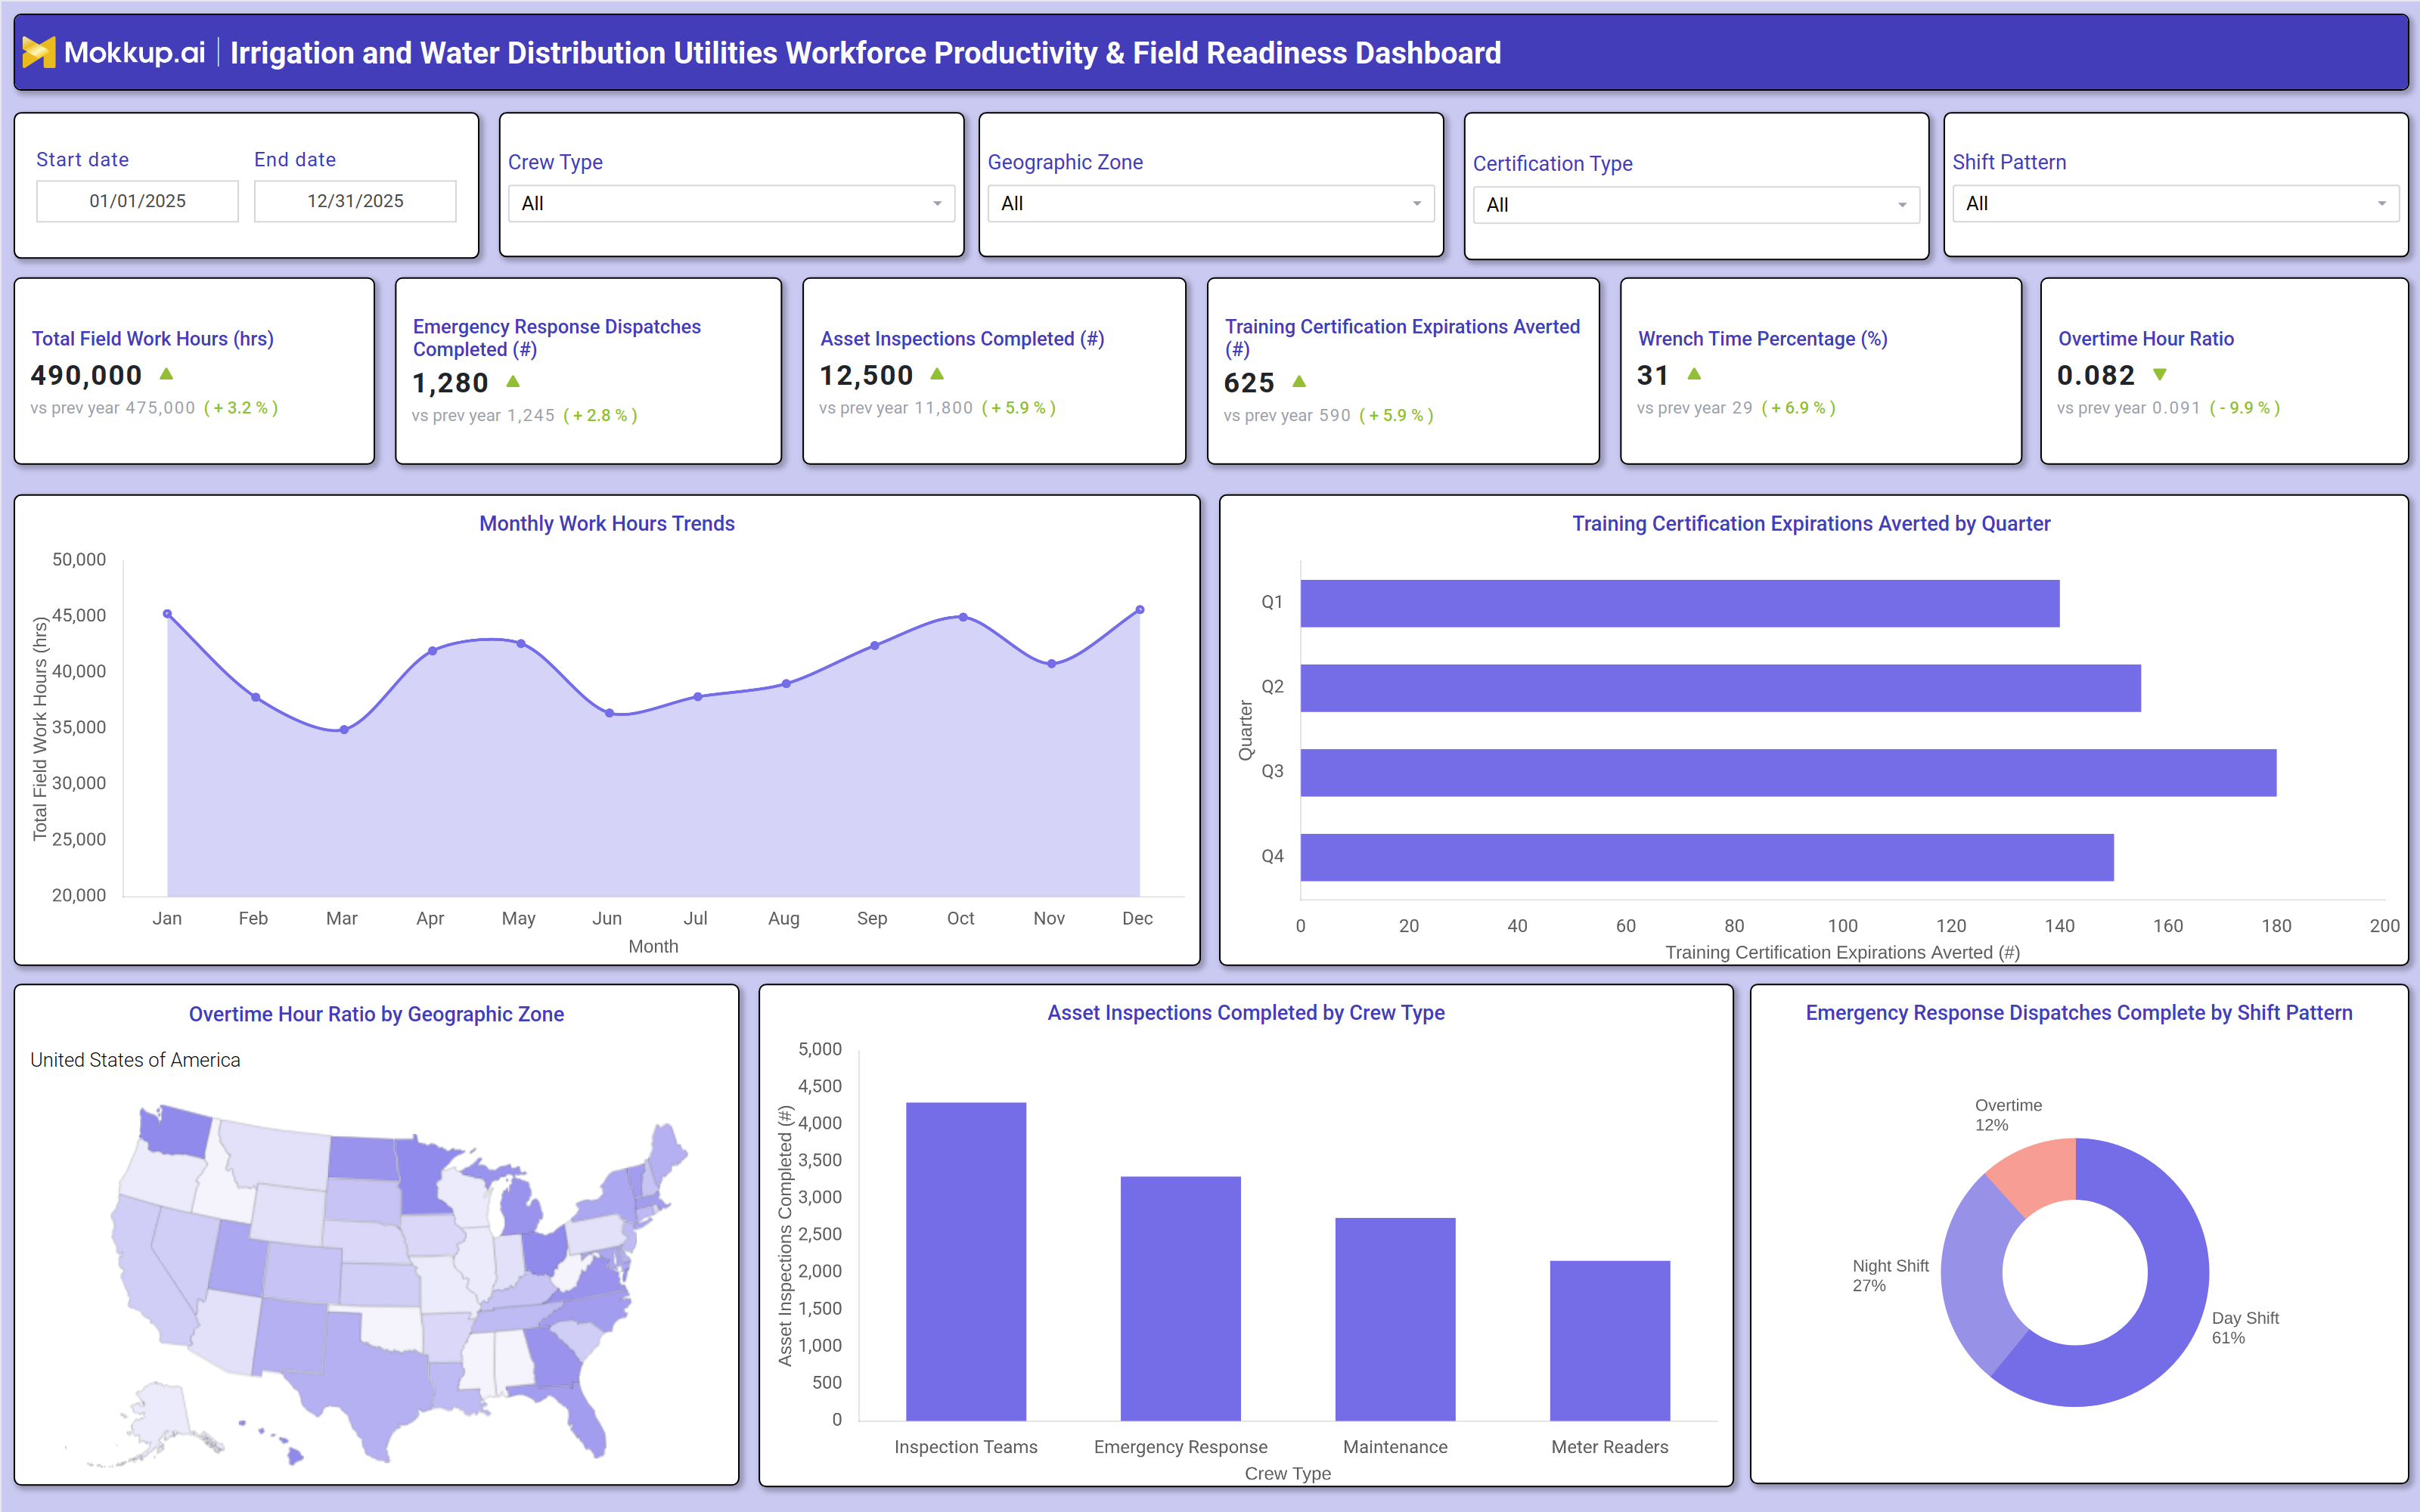Click the Night Shift 27% label
The height and width of the screenshot is (1512, 2420).
pos(1890,1276)
